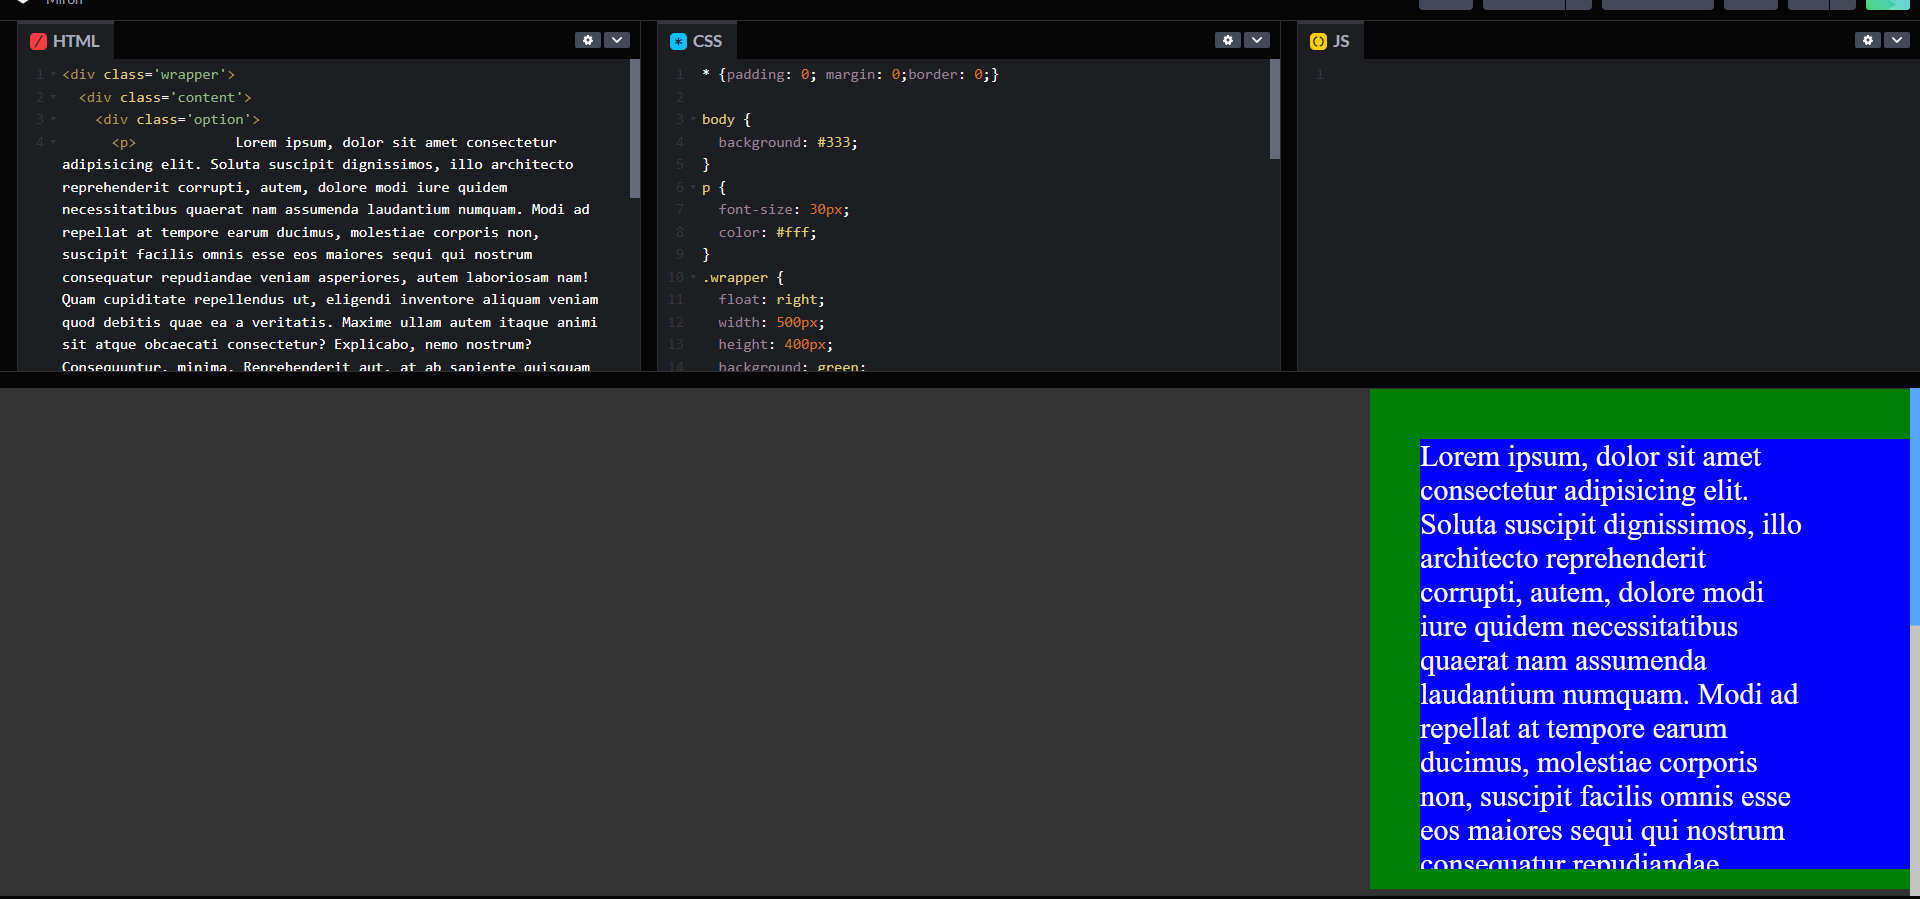
Task: Collapse the wrapper div on HTML line 1
Action: click(53, 74)
